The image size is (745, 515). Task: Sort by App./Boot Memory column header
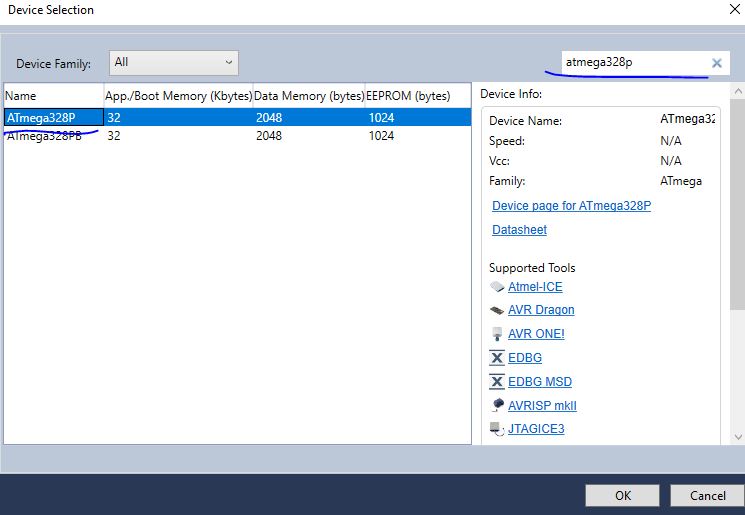coord(178,95)
